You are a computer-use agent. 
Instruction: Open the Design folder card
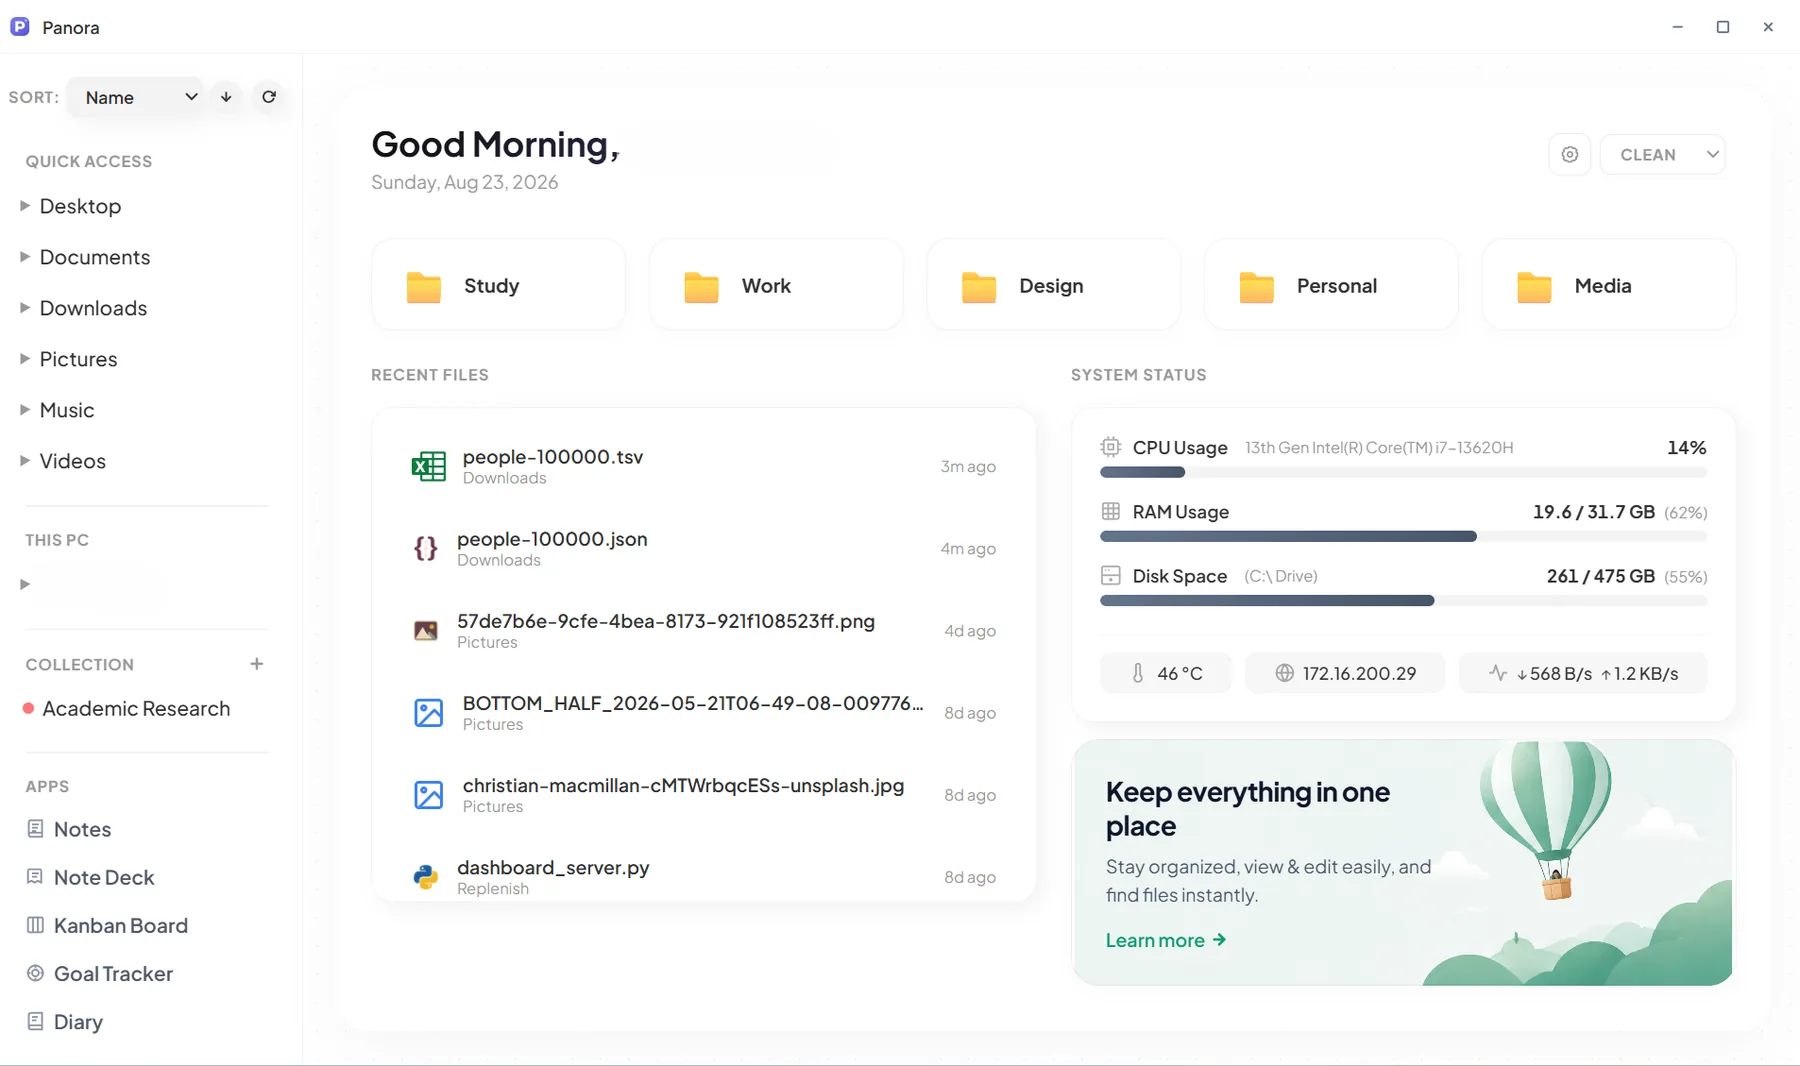point(1054,285)
